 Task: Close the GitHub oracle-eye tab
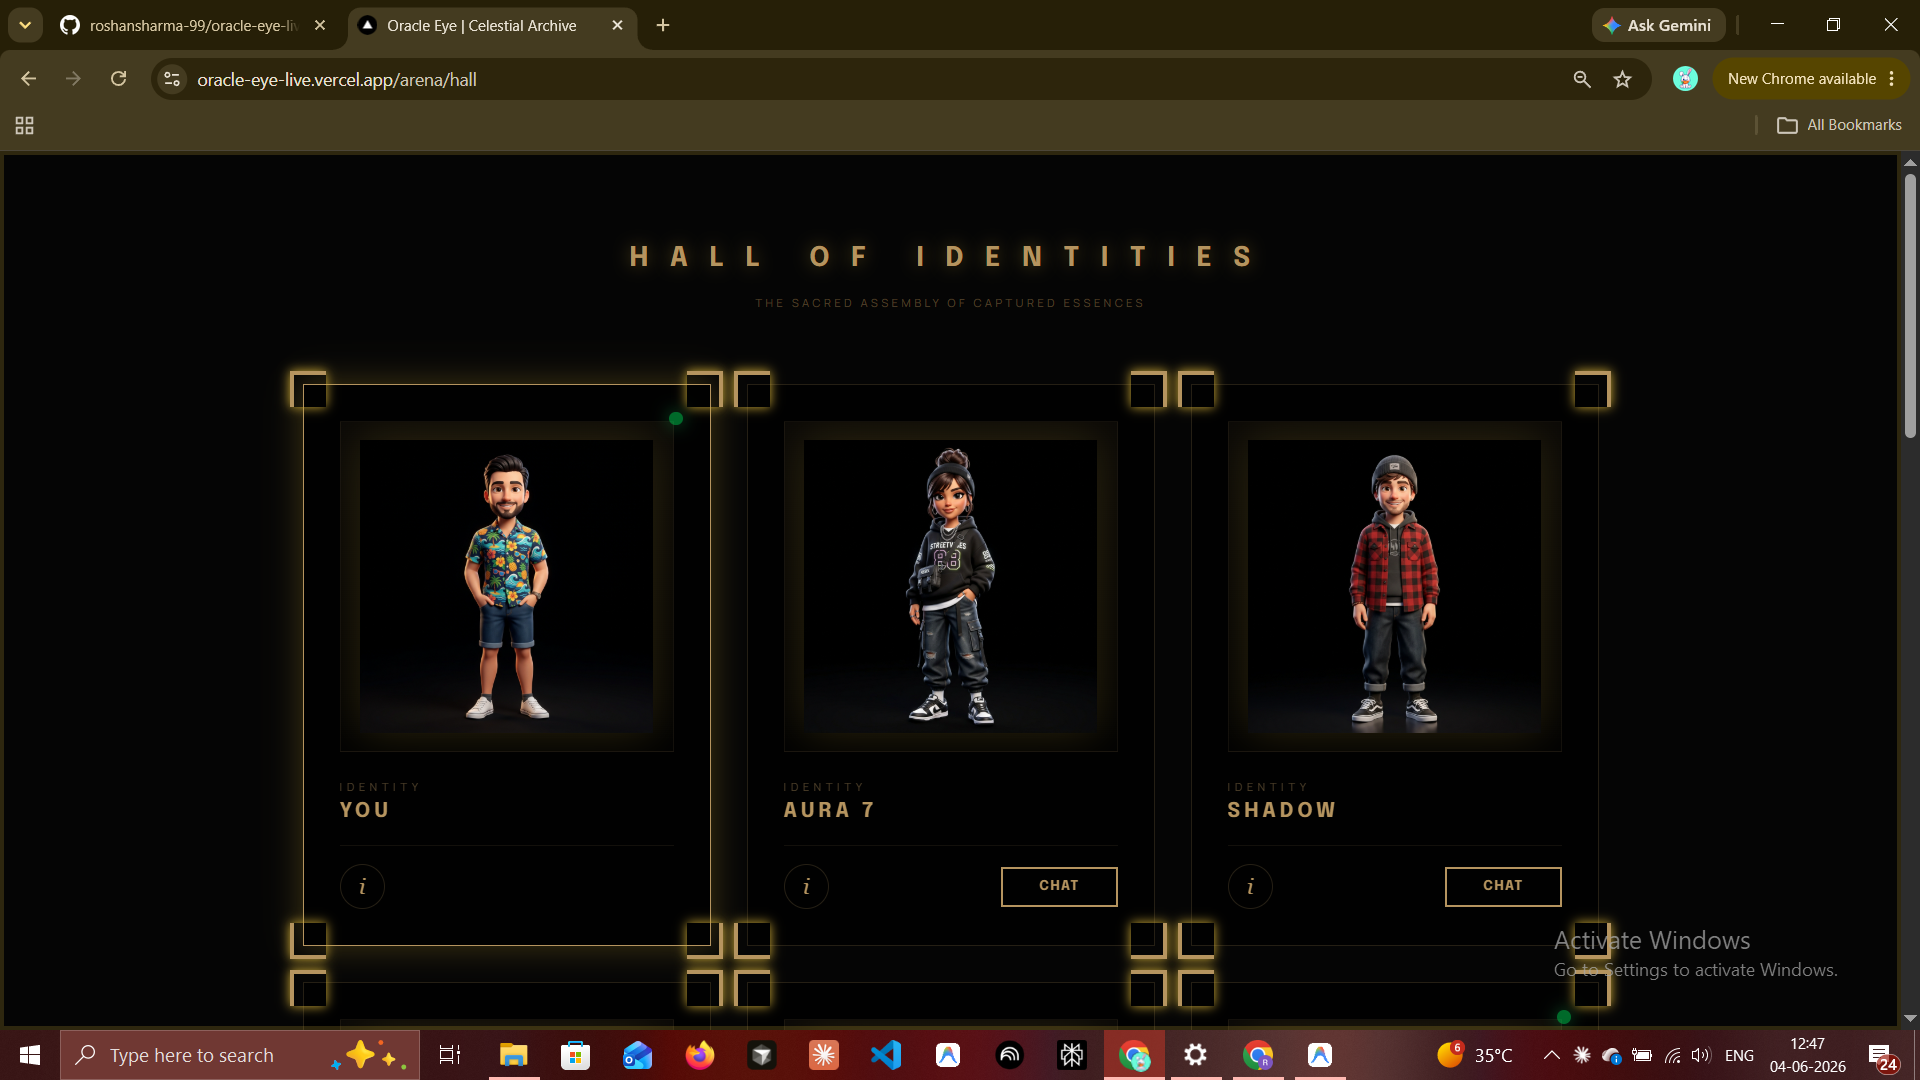320,25
